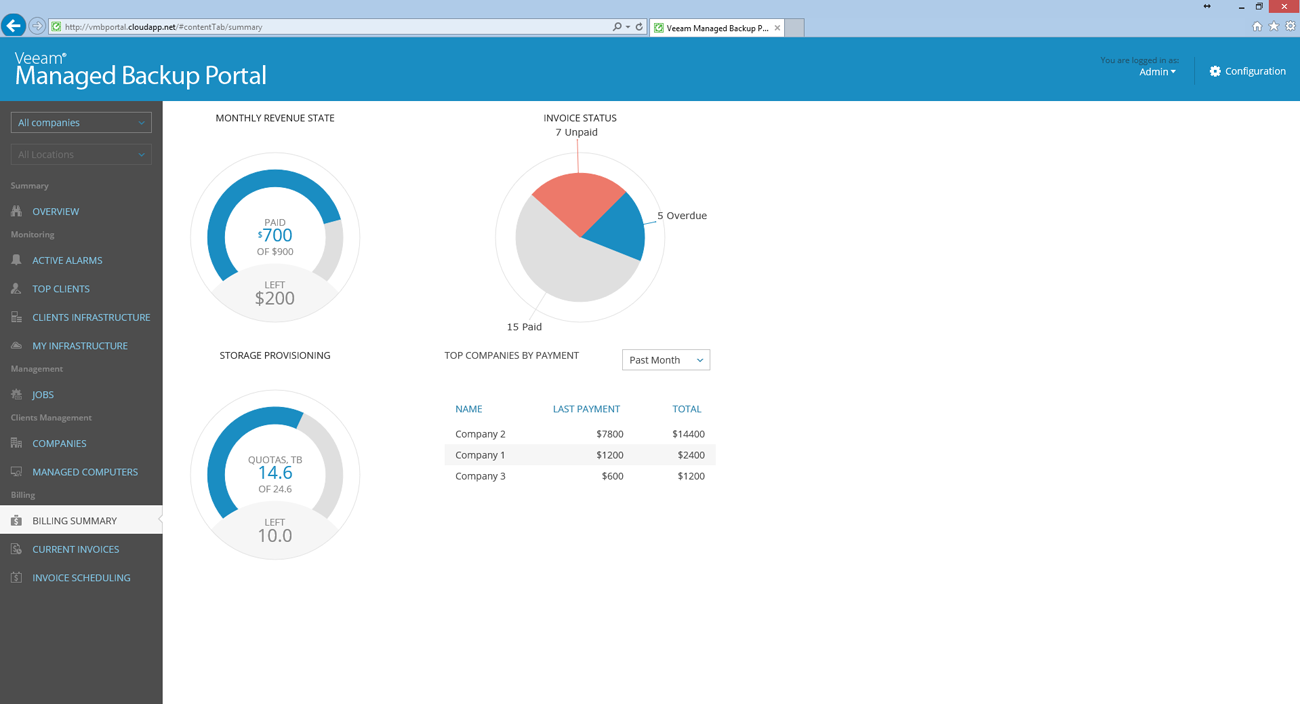Screen dimensions: 1300x704
Task: Click the browser forward arrow
Action: [x=37, y=26]
